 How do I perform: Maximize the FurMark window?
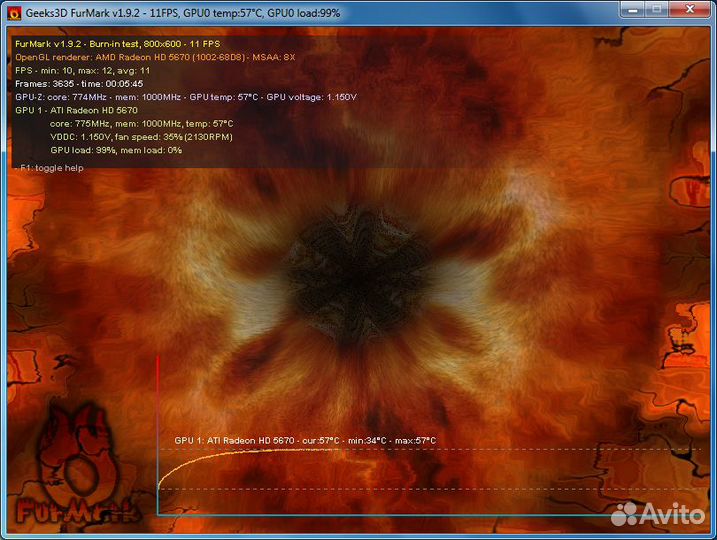[657, 9]
